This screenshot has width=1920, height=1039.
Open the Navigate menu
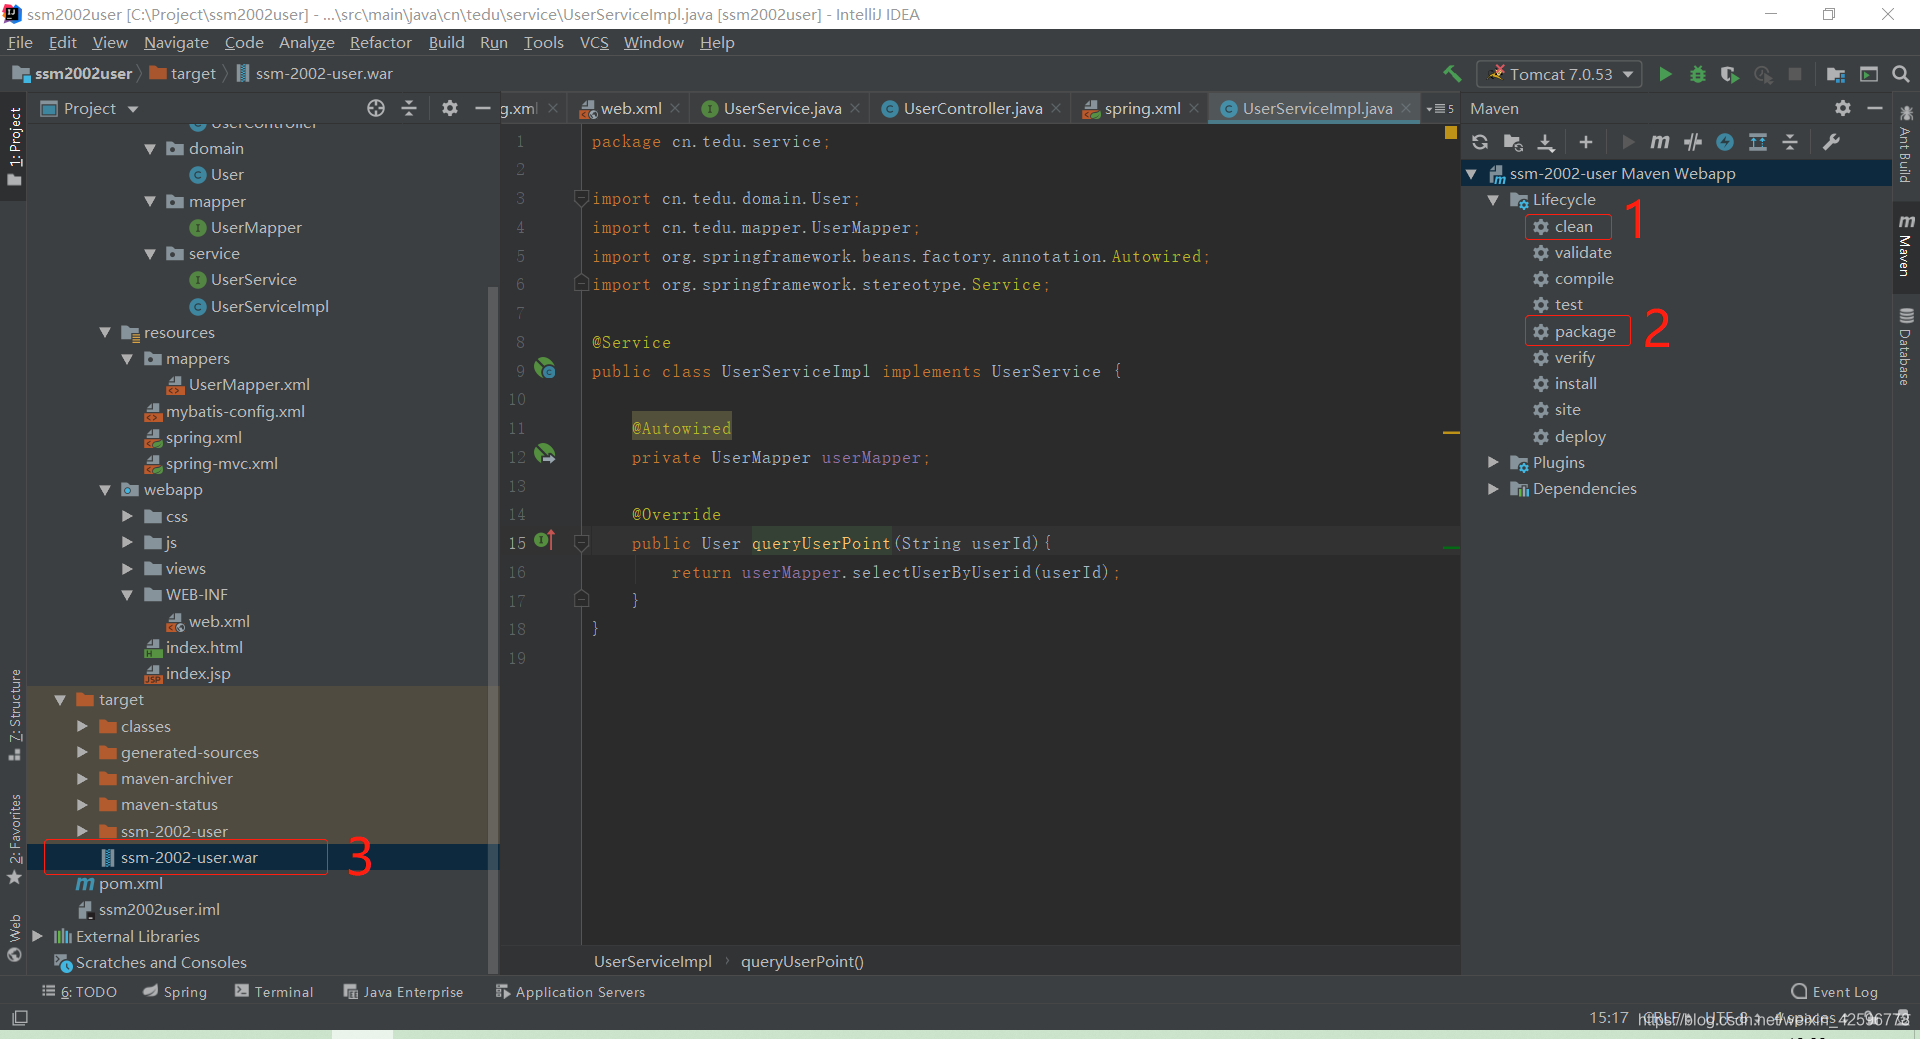176,42
